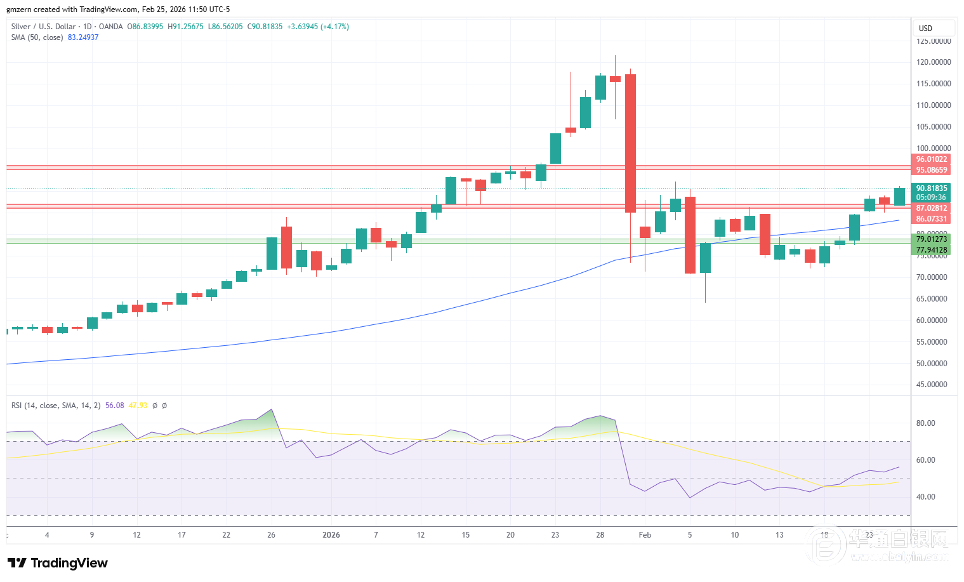
Task: Click the TradingView logo at bottom left
Action: click(57, 563)
